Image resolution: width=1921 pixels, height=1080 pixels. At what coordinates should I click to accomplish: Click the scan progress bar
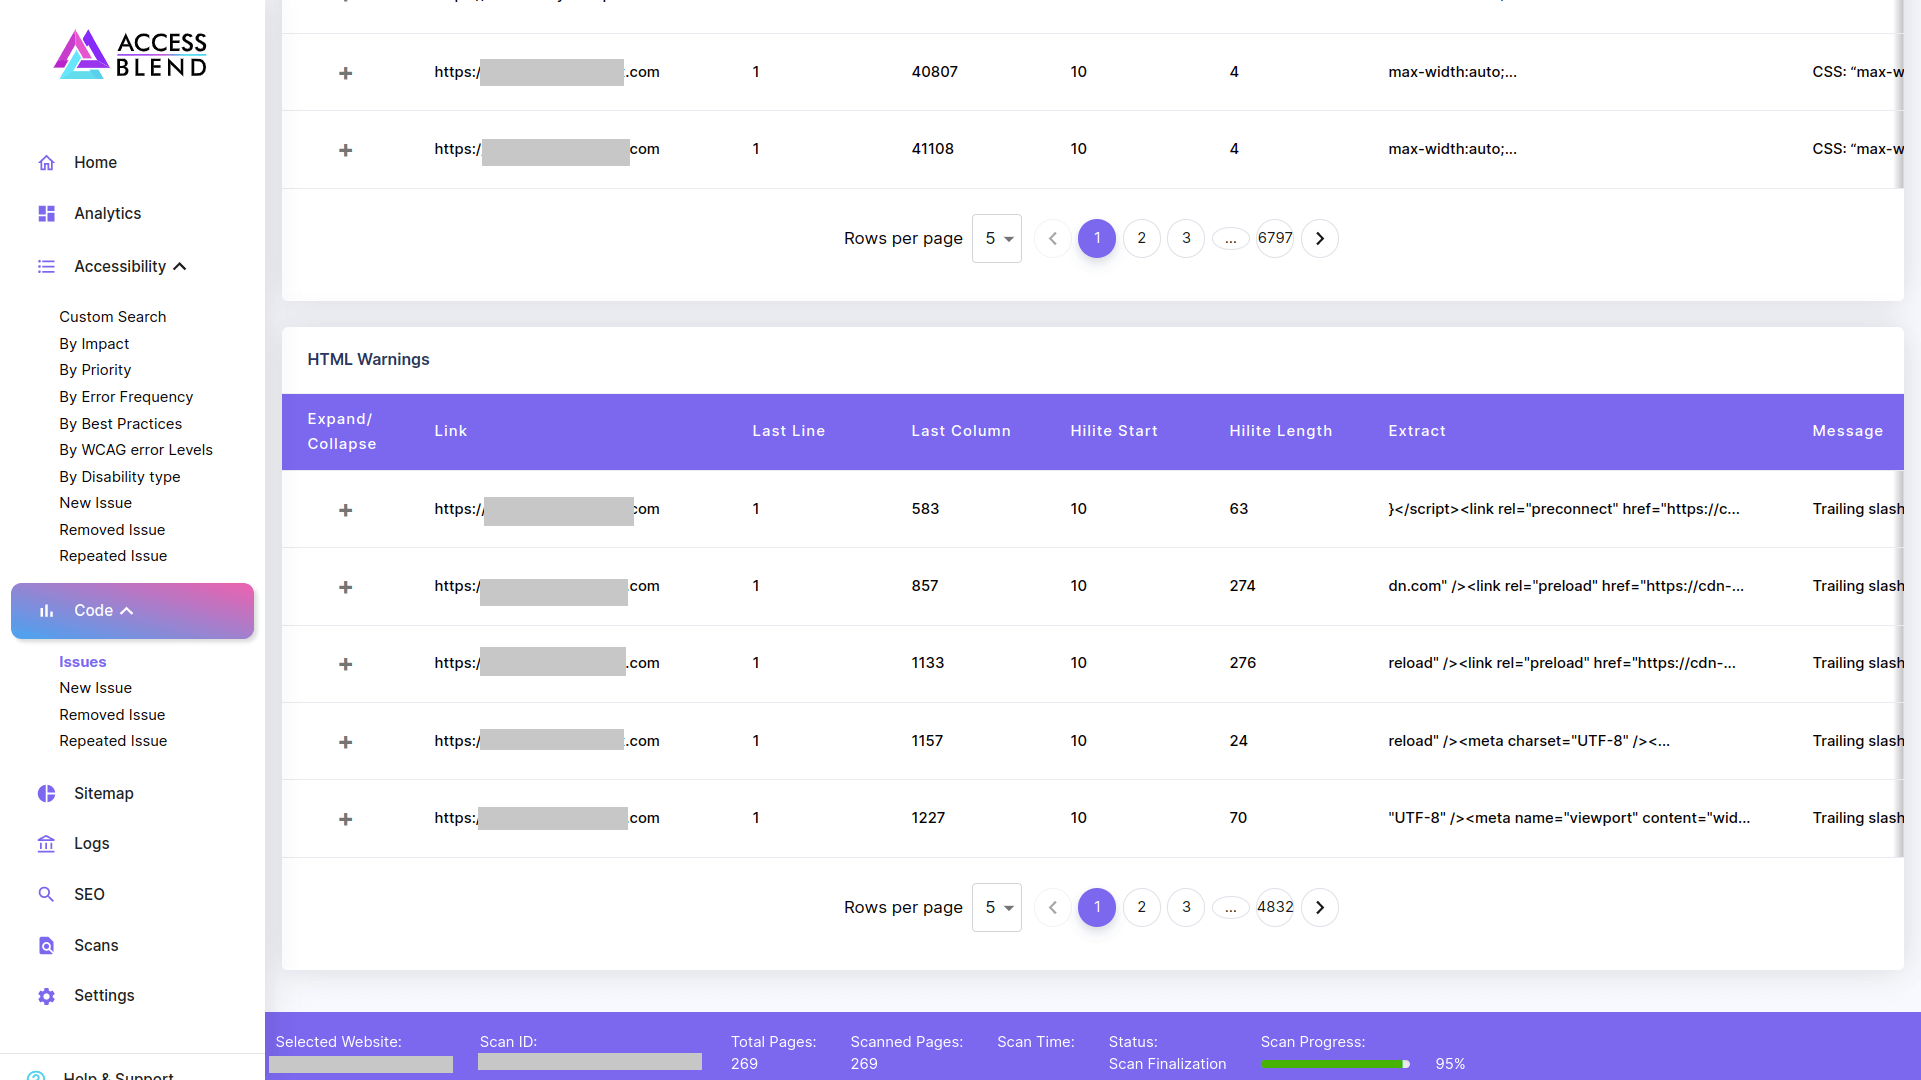1336,1064
